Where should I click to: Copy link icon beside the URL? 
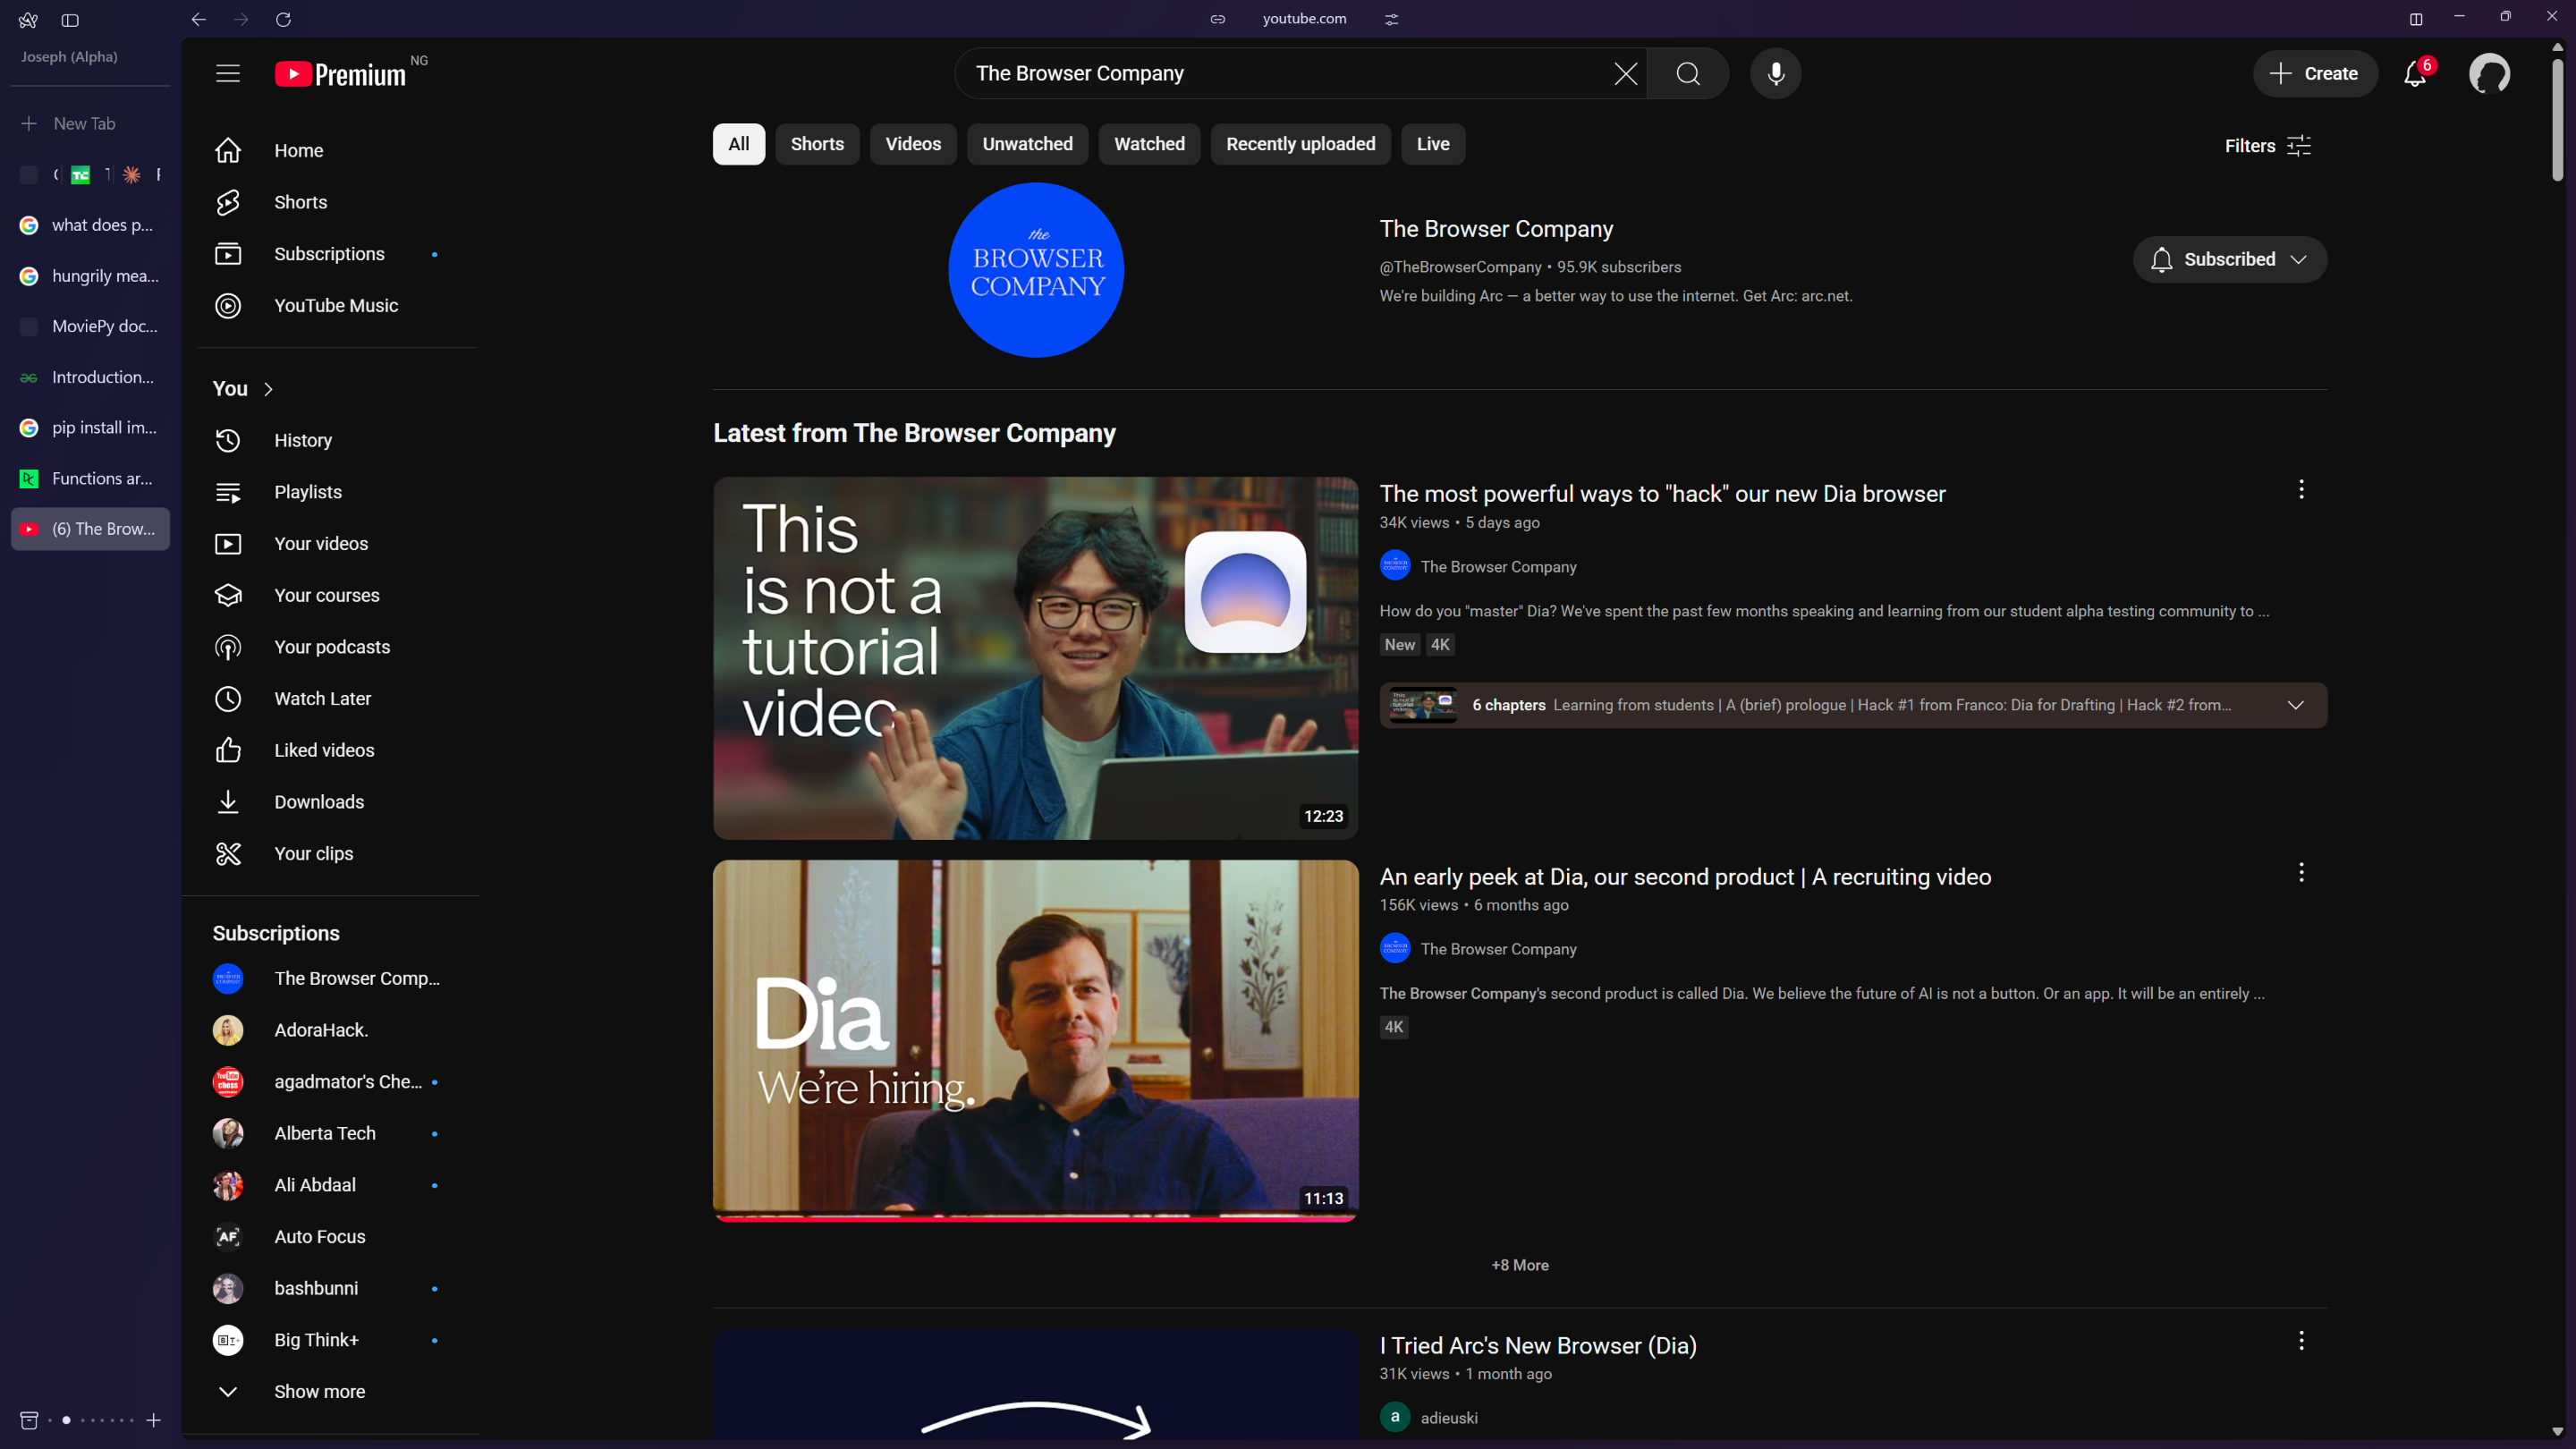click(x=1217, y=19)
